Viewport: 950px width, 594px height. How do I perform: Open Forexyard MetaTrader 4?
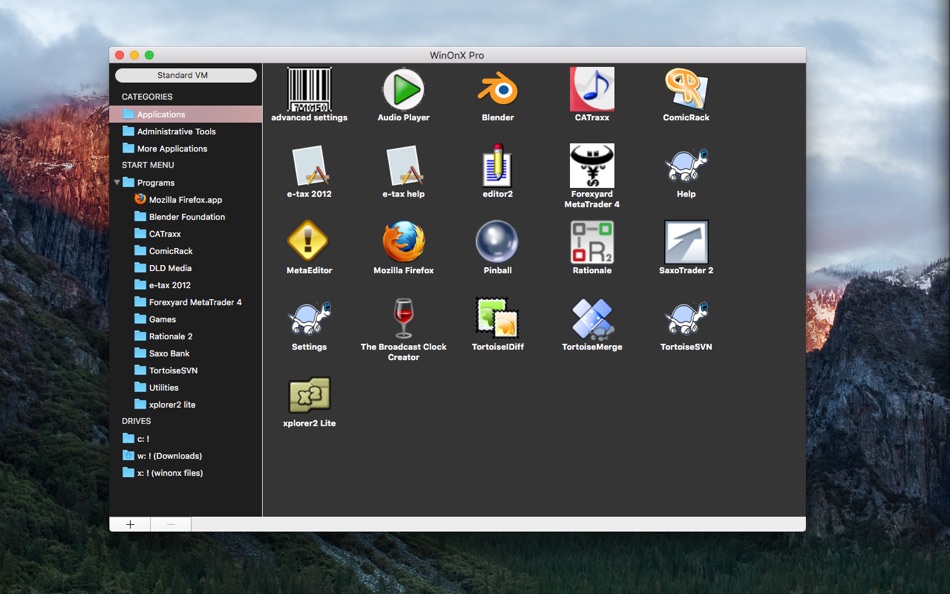click(591, 164)
